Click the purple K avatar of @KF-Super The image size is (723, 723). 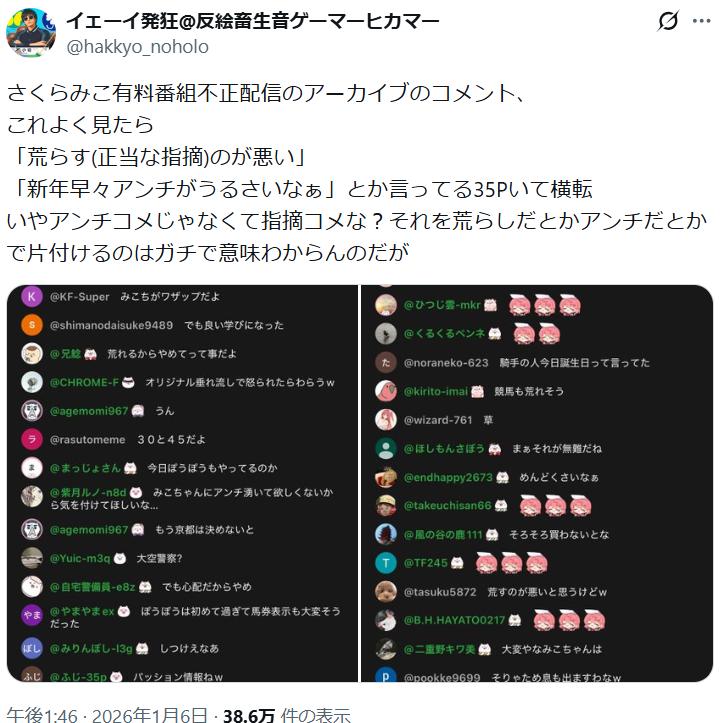pyautogui.click(x=32, y=296)
